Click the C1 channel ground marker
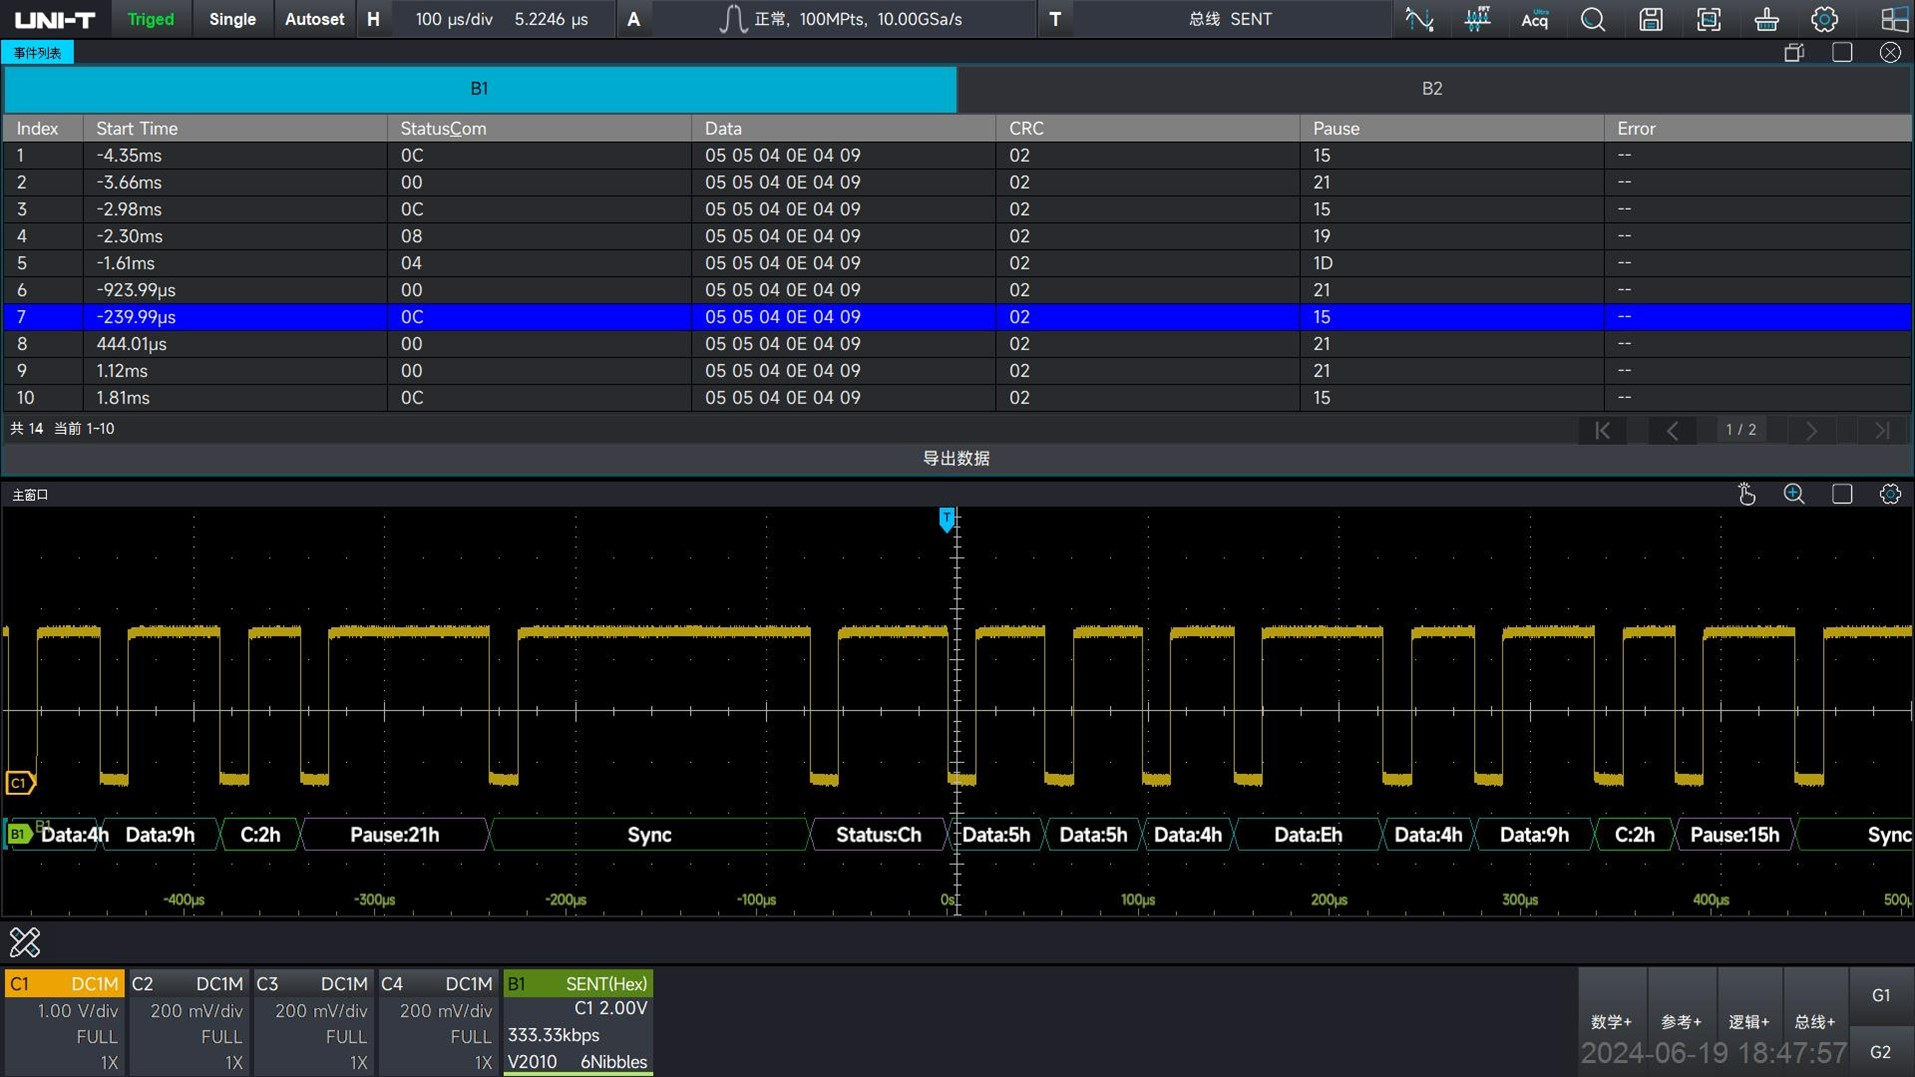The height and width of the screenshot is (1077, 1915). 20,783
